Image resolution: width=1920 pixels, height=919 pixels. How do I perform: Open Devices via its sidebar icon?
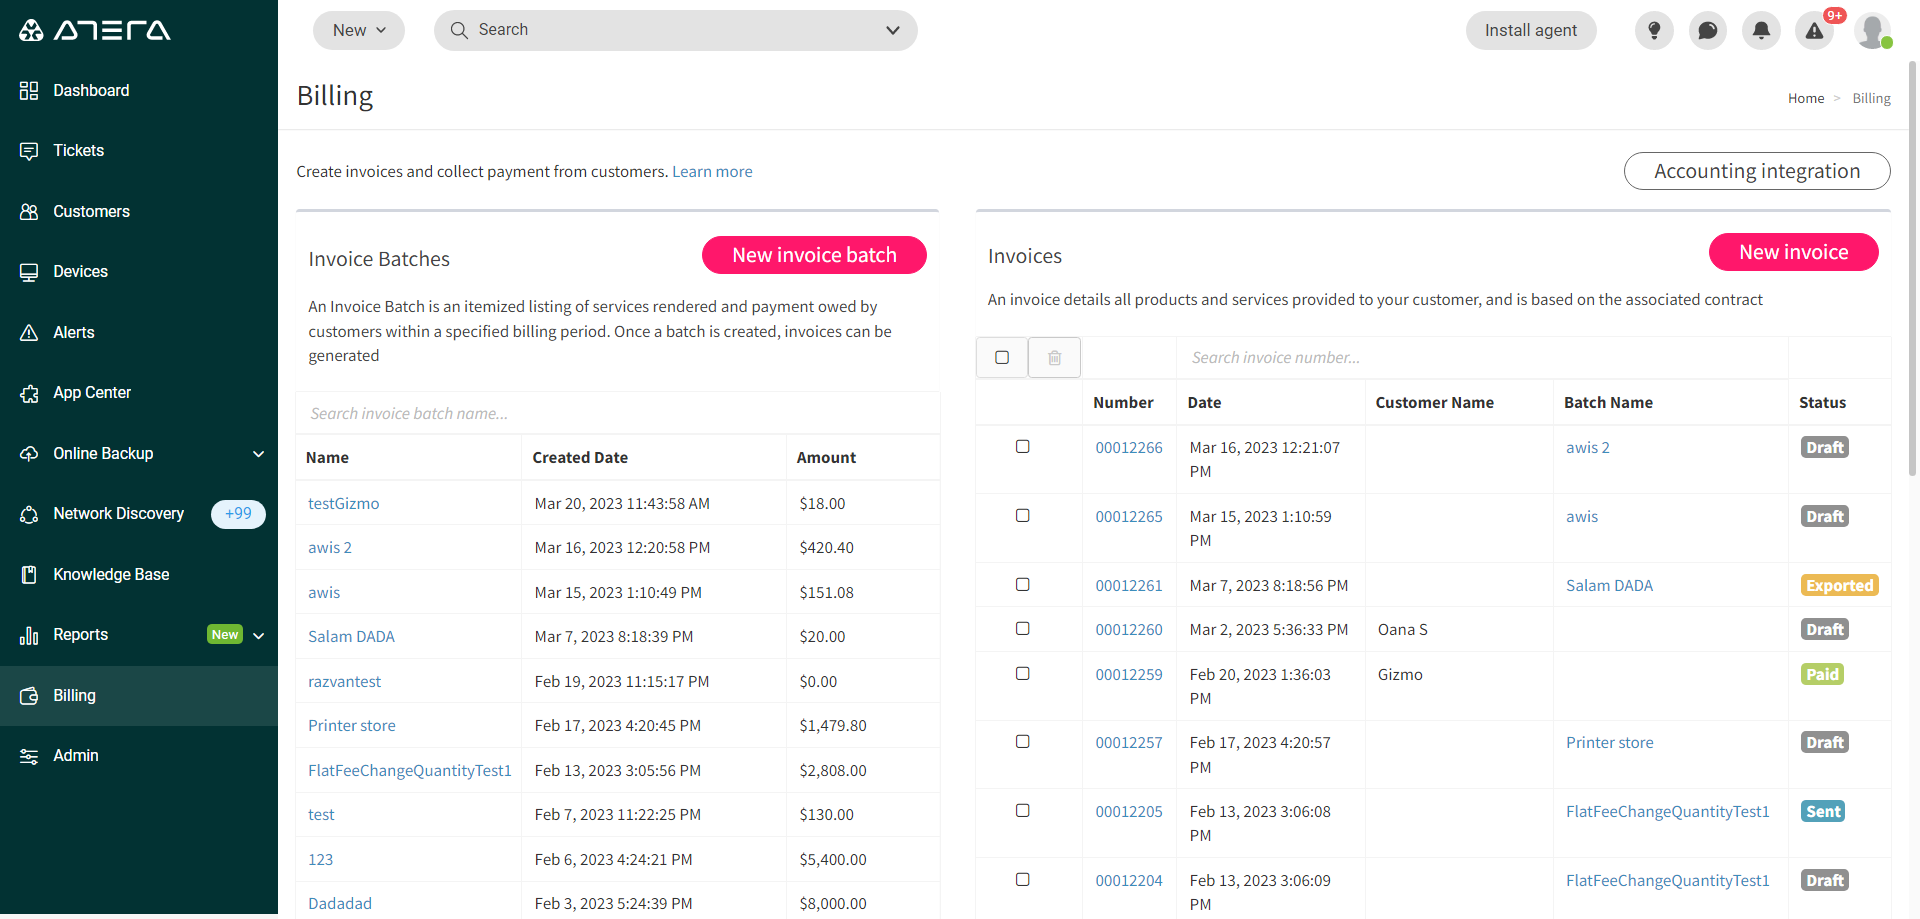(x=29, y=272)
